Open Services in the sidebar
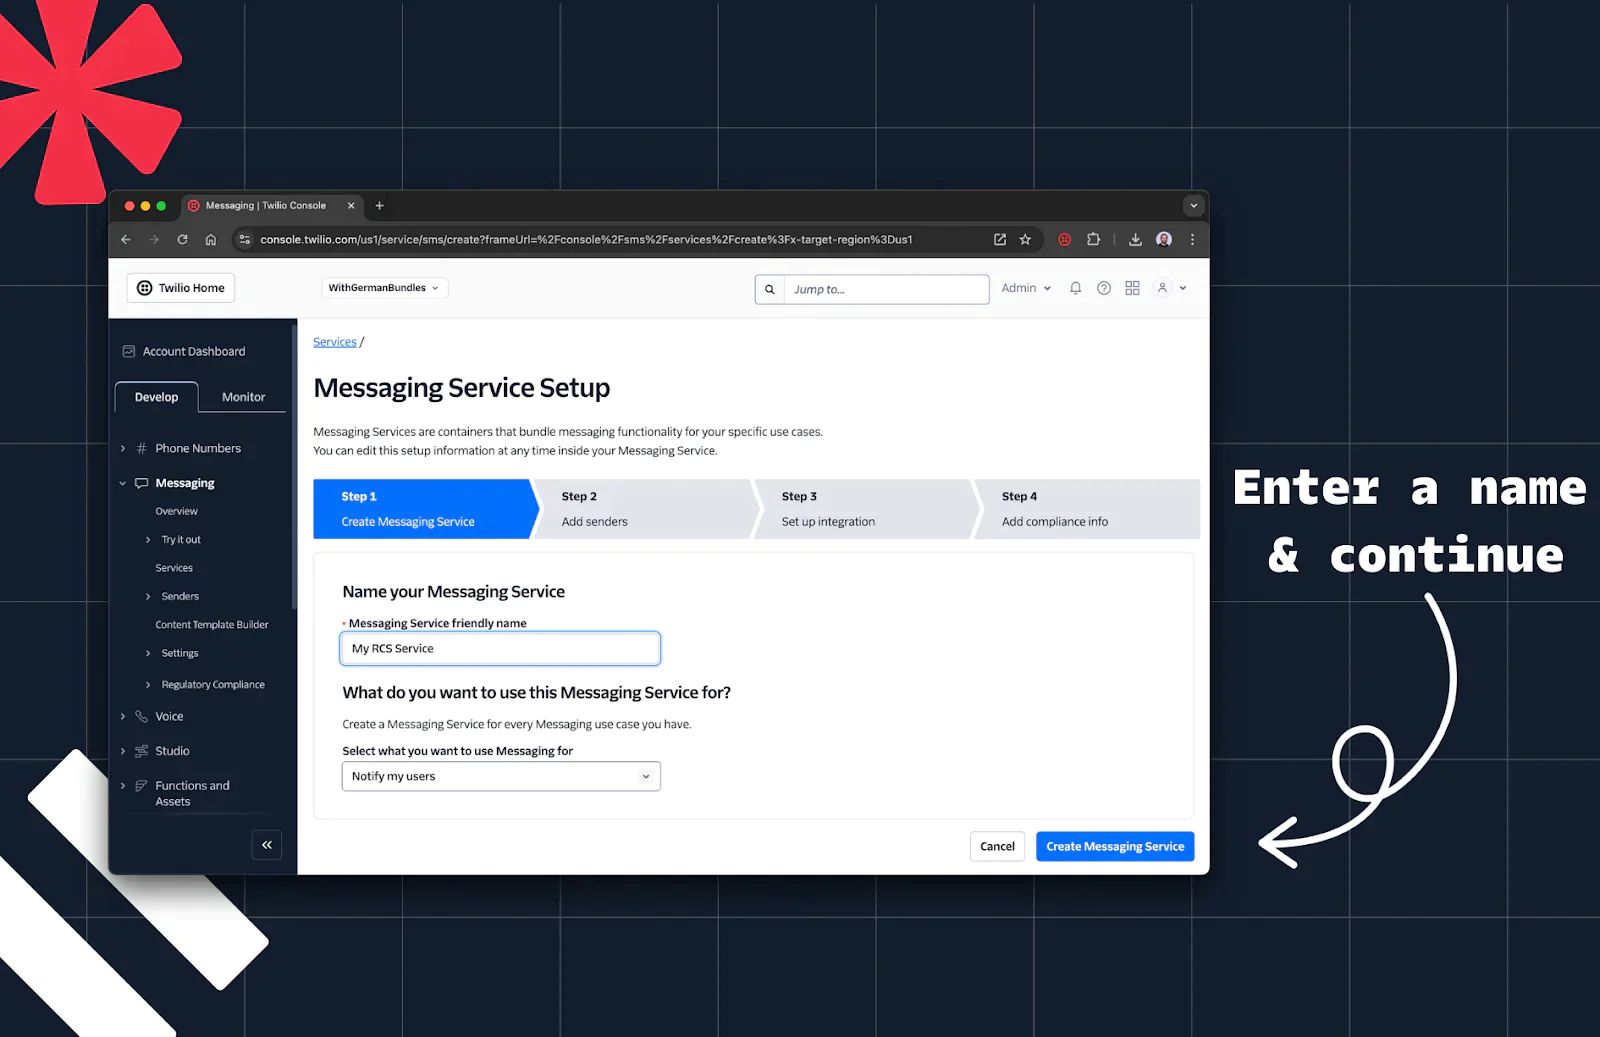Screen dimensions: 1600x1037 (174, 569)
